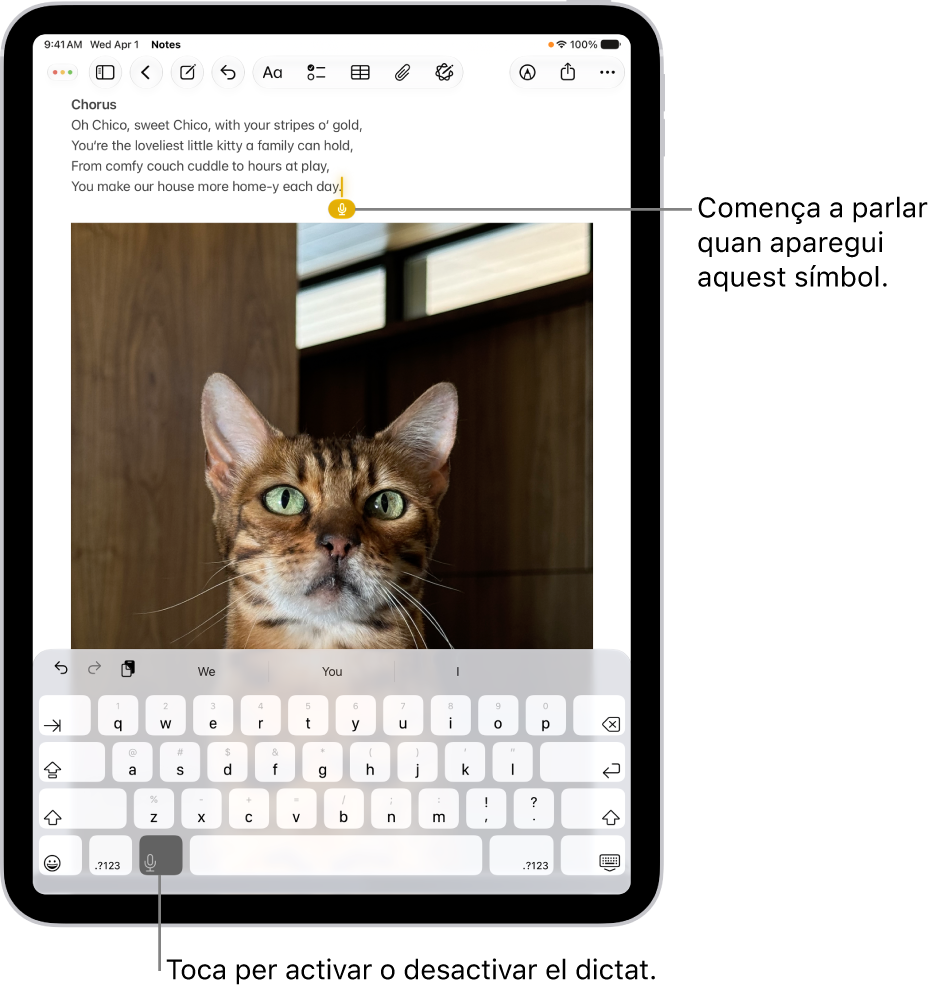Viewport: 939px width, 995px height.
Task: Tap the Tab key on keyboard
Action: click(65, 715)
